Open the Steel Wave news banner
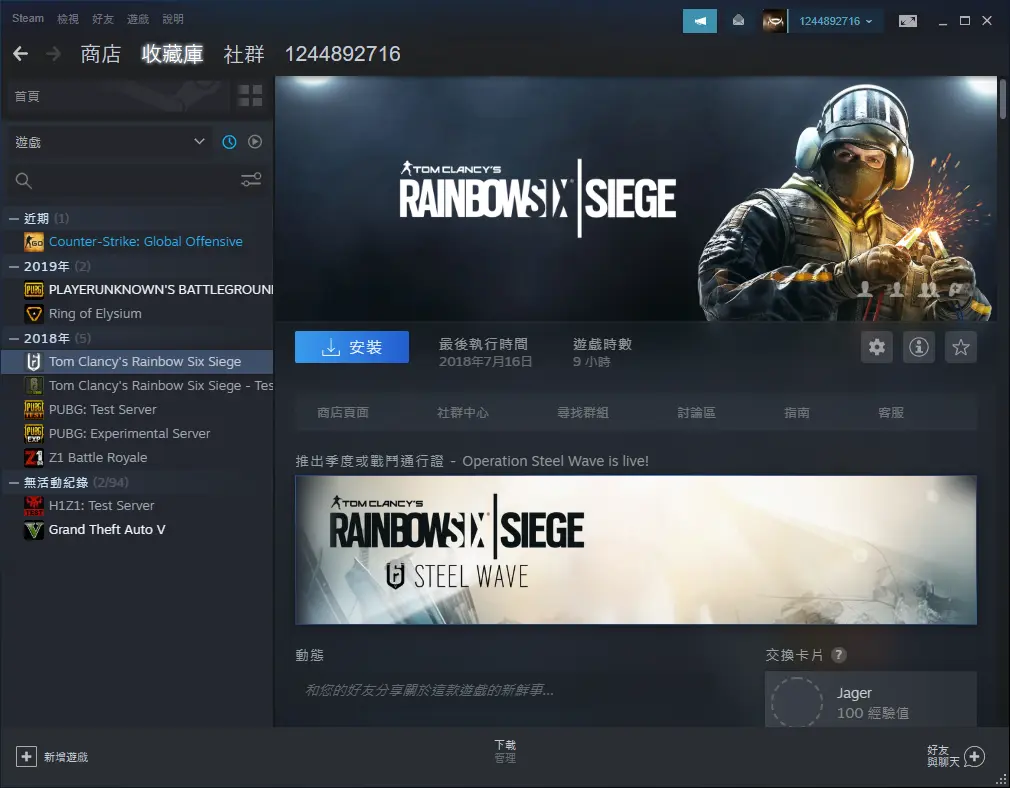This screenshot has width=1010, height=788. (x=636, y=550)
